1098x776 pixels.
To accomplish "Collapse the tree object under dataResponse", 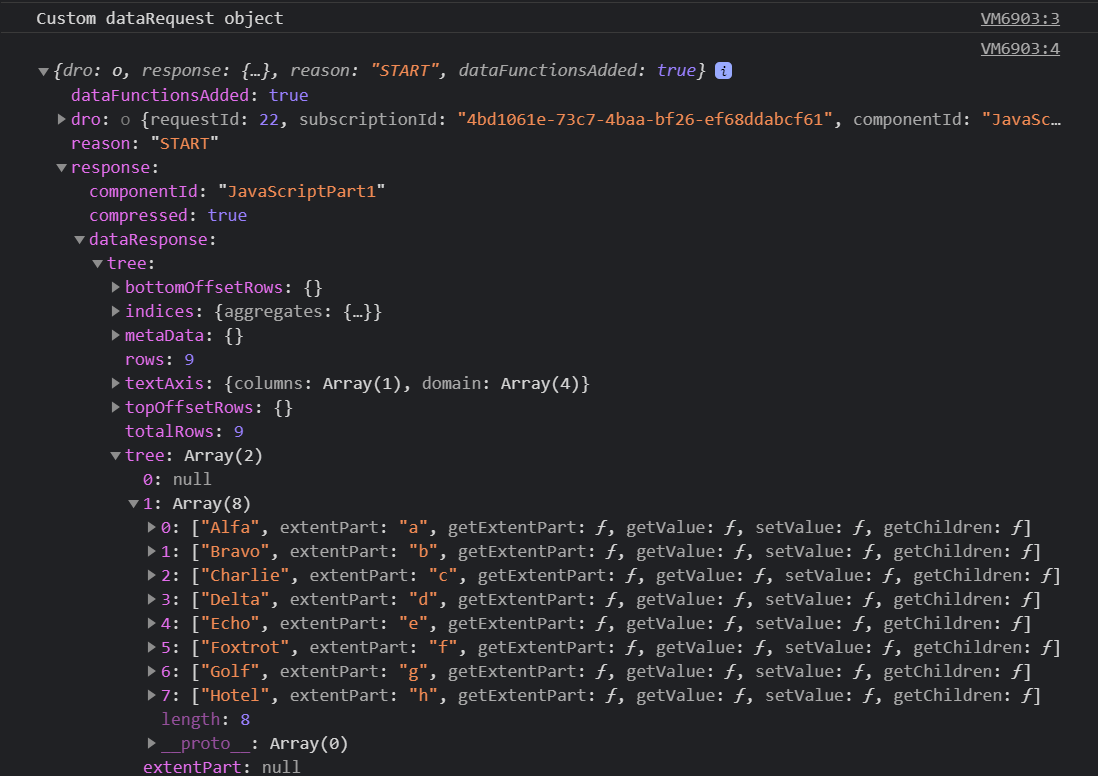I will click(x=97, y=264).
